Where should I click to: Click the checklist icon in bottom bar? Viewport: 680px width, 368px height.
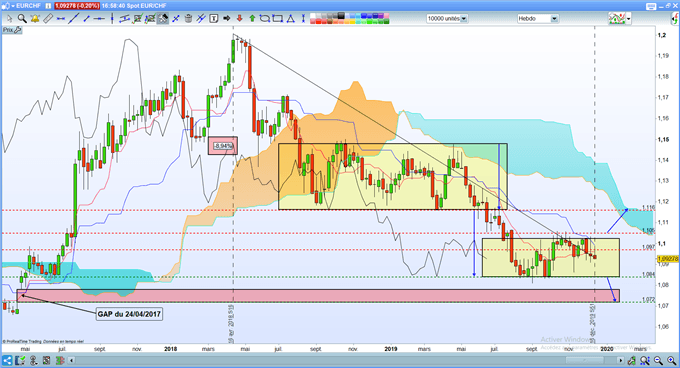click(20, 360)
